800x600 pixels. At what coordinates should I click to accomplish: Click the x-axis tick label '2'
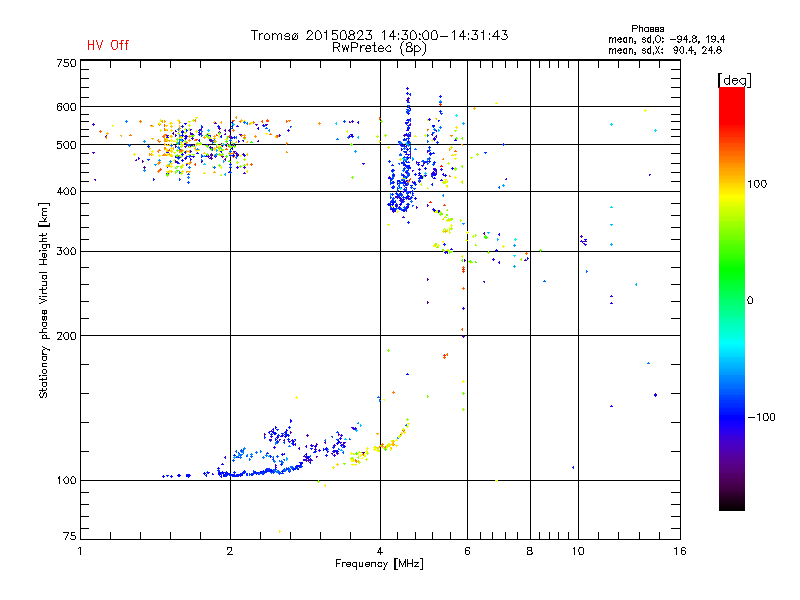pyautogui.click(x=230, y=551)
